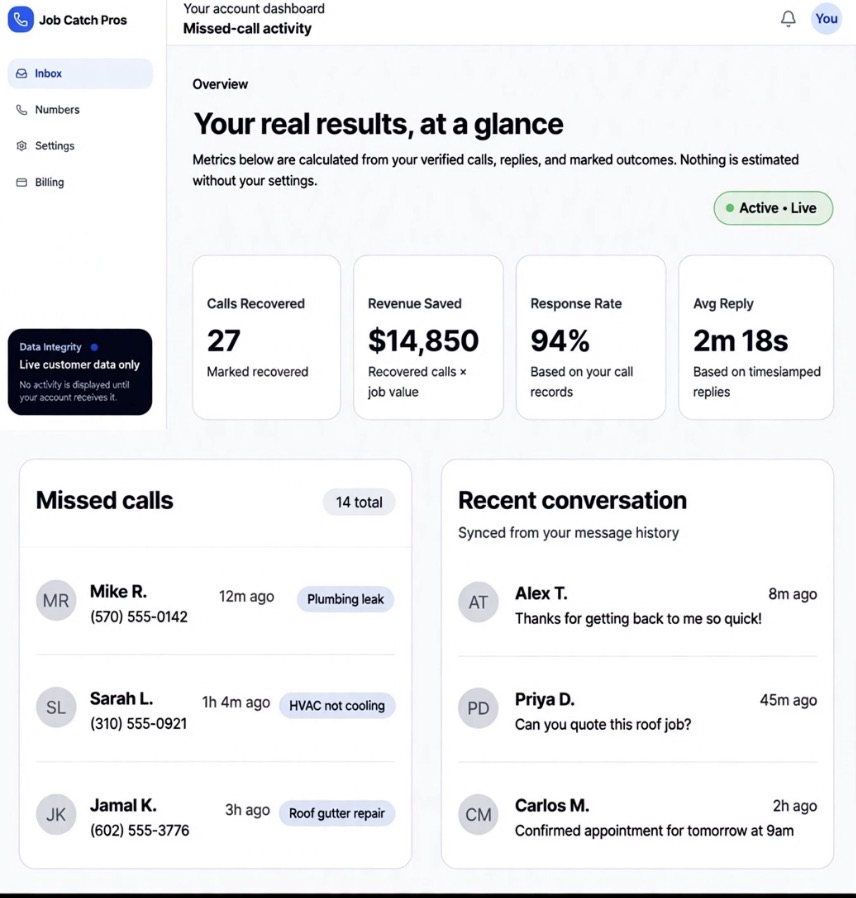The height and width of the screenshot is (898, 856).
Task: Open Alex T. conversation name
Action: pos(541,593)
